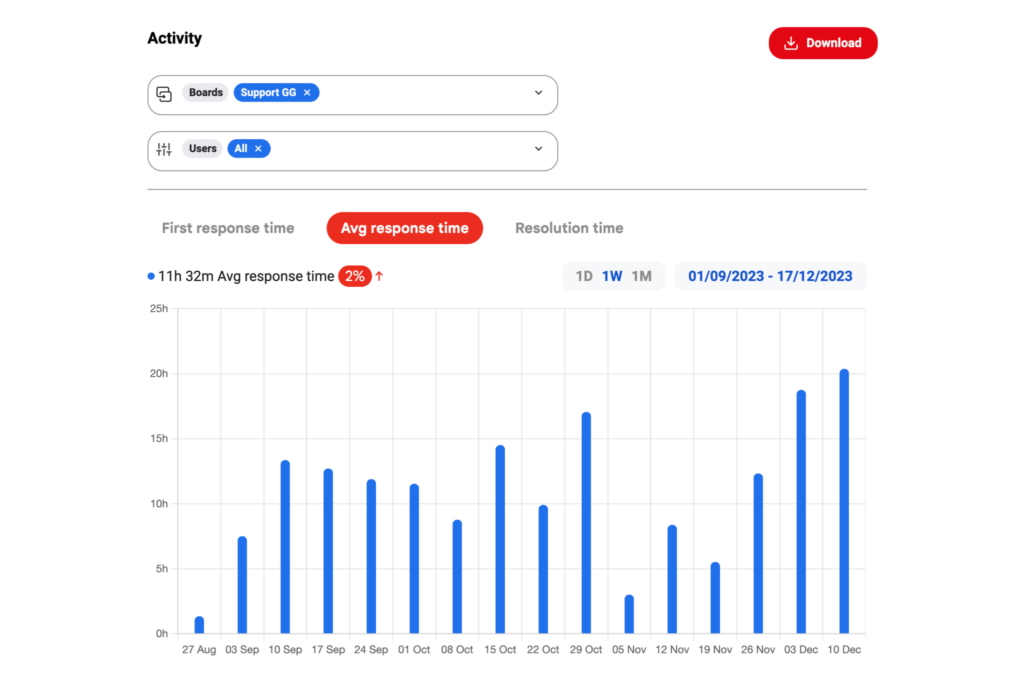
Task: Click the sliders filter icon beside Users
Action: click(164, 150)
